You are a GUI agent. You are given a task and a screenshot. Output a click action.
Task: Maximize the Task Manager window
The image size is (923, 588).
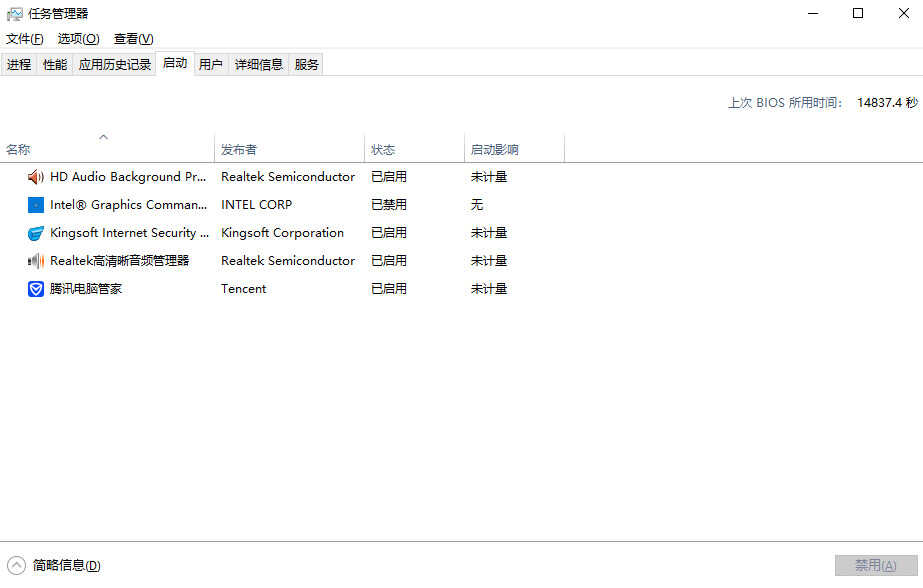(858, 13)
